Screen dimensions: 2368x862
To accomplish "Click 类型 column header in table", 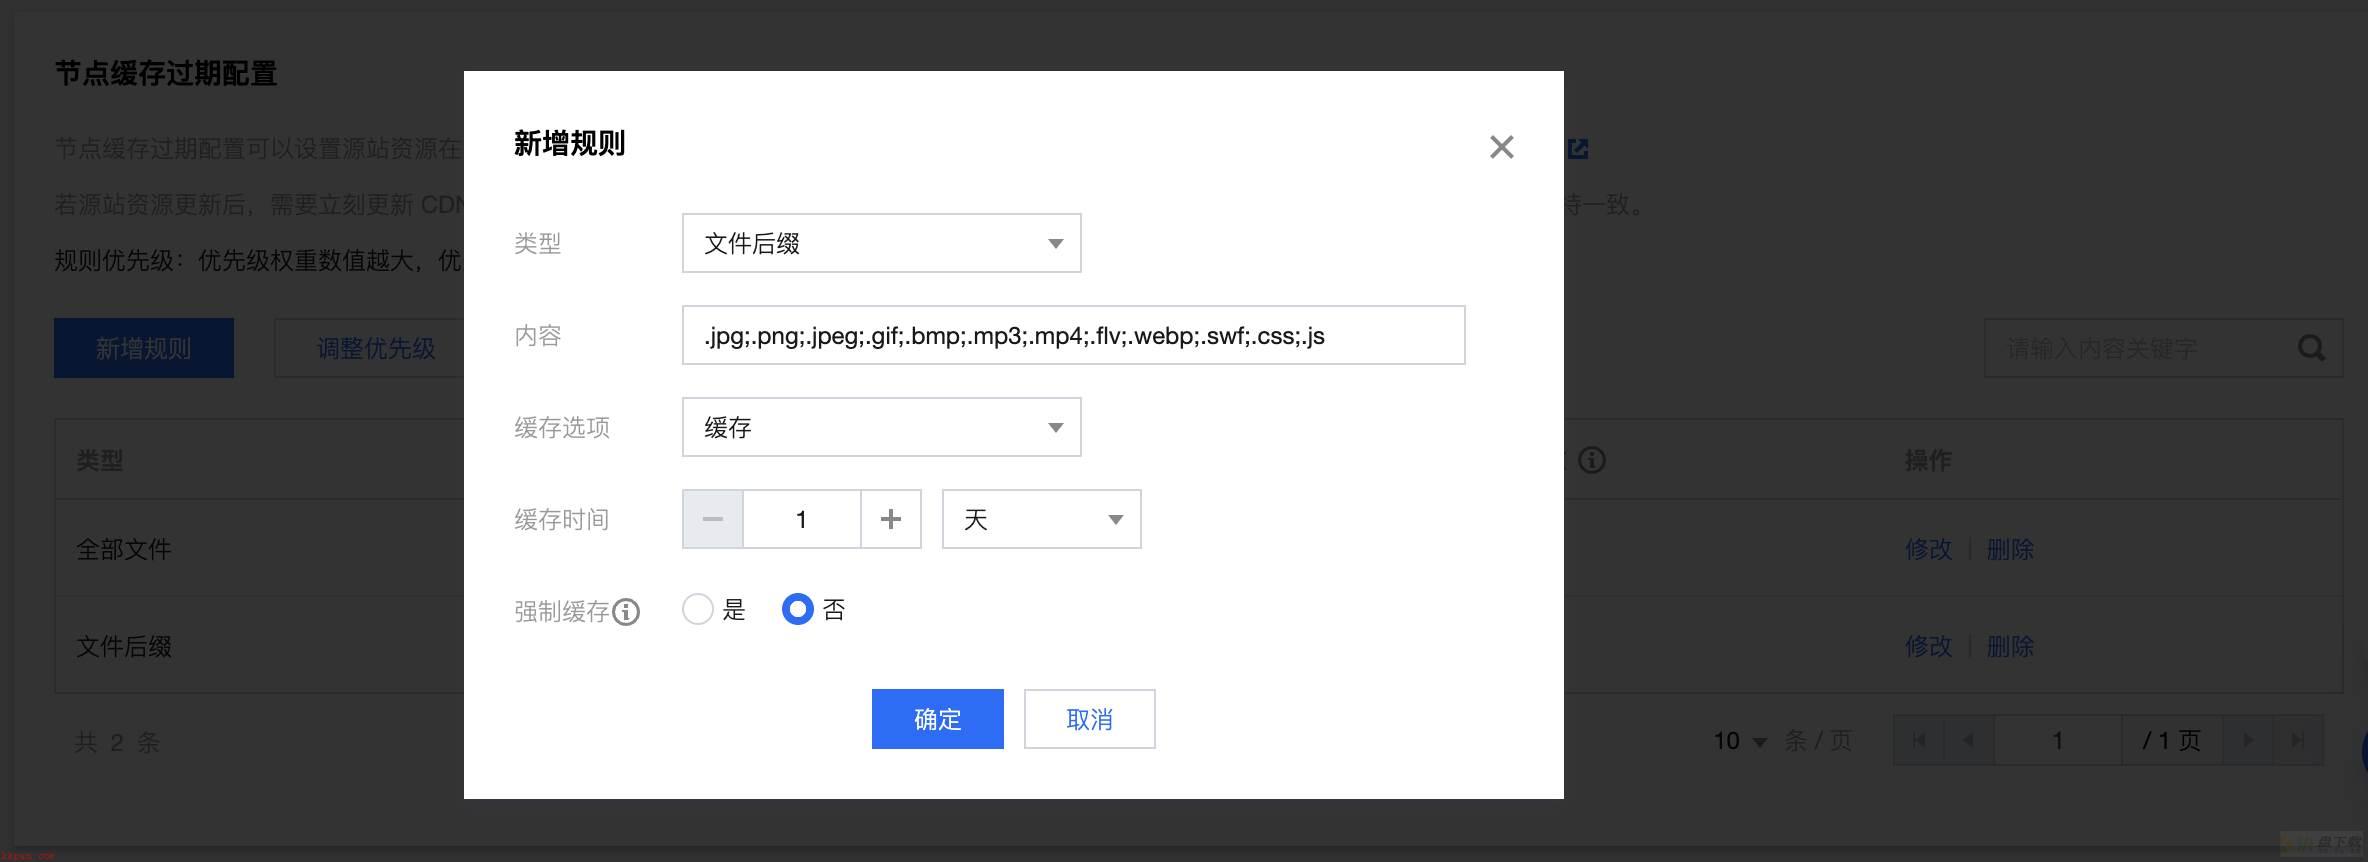I will (100, 460).
